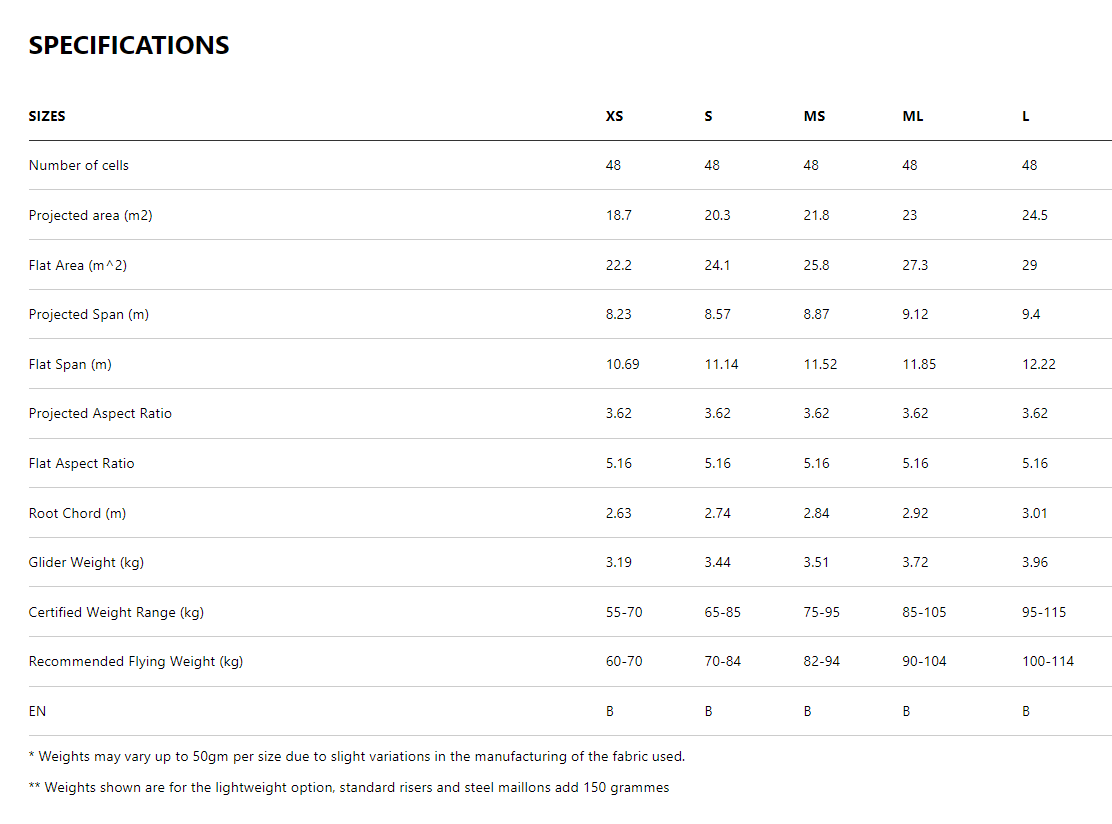This screenshot has height=824, width=1112.
Task: Select the ML size column header
Action: (x=913, y=116)
